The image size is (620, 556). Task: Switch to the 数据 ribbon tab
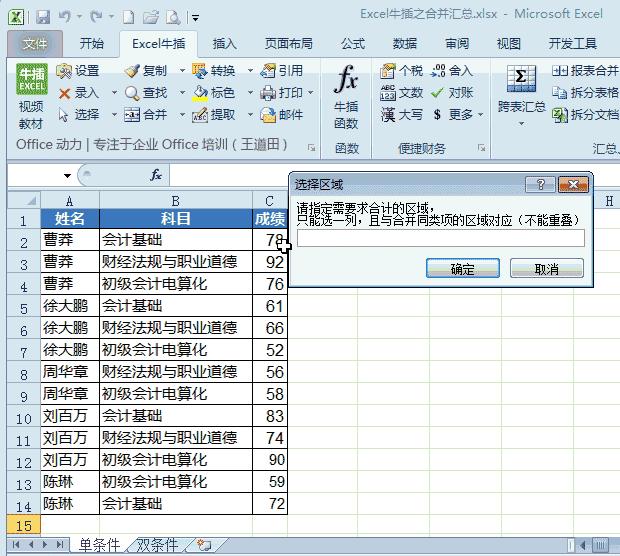405,43
